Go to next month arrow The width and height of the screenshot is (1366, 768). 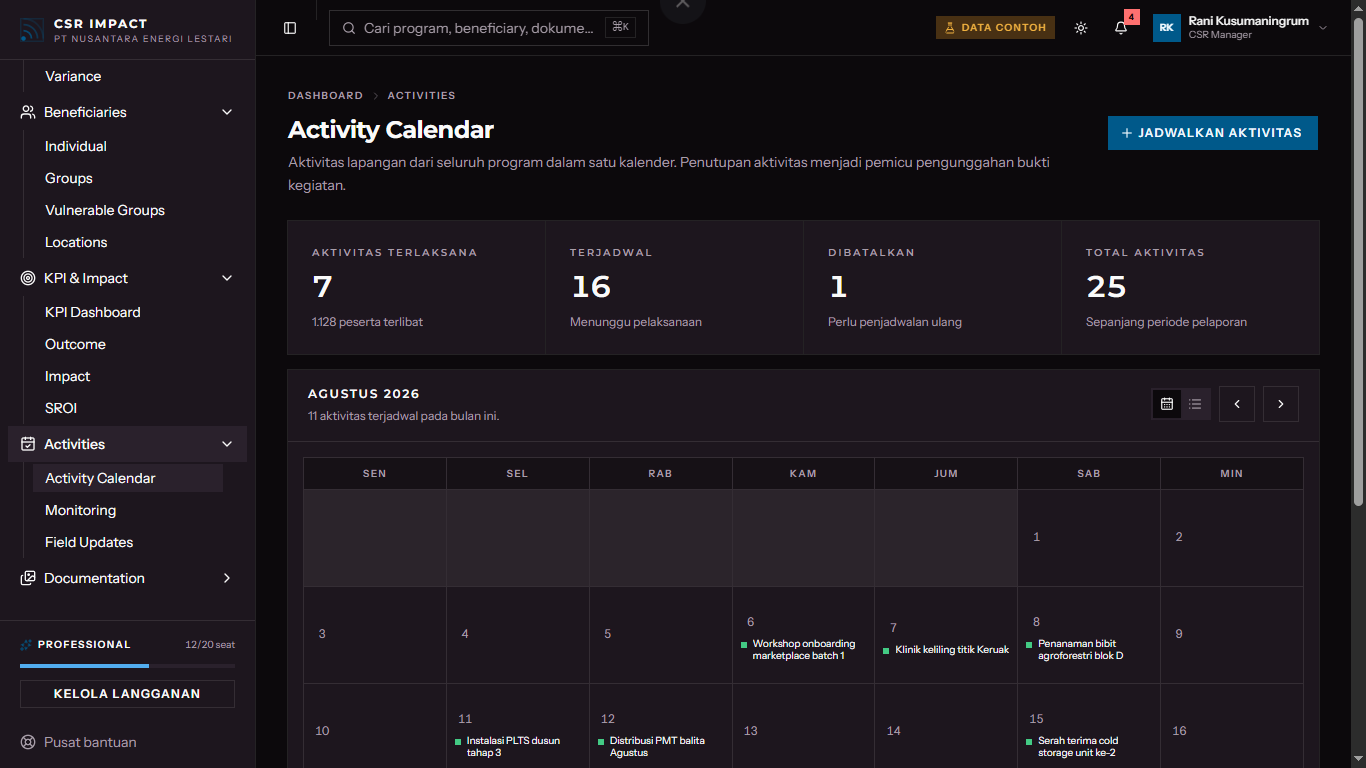(1281, 404)
